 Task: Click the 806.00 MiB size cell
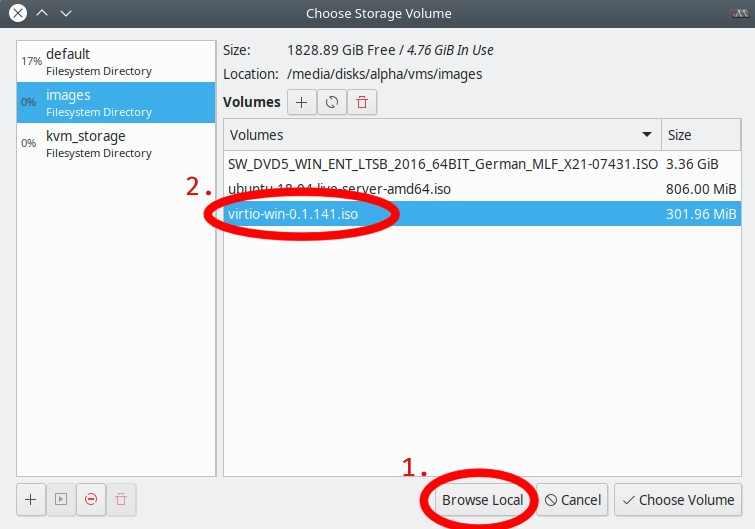pyautogui.click(x=701, y=189)
